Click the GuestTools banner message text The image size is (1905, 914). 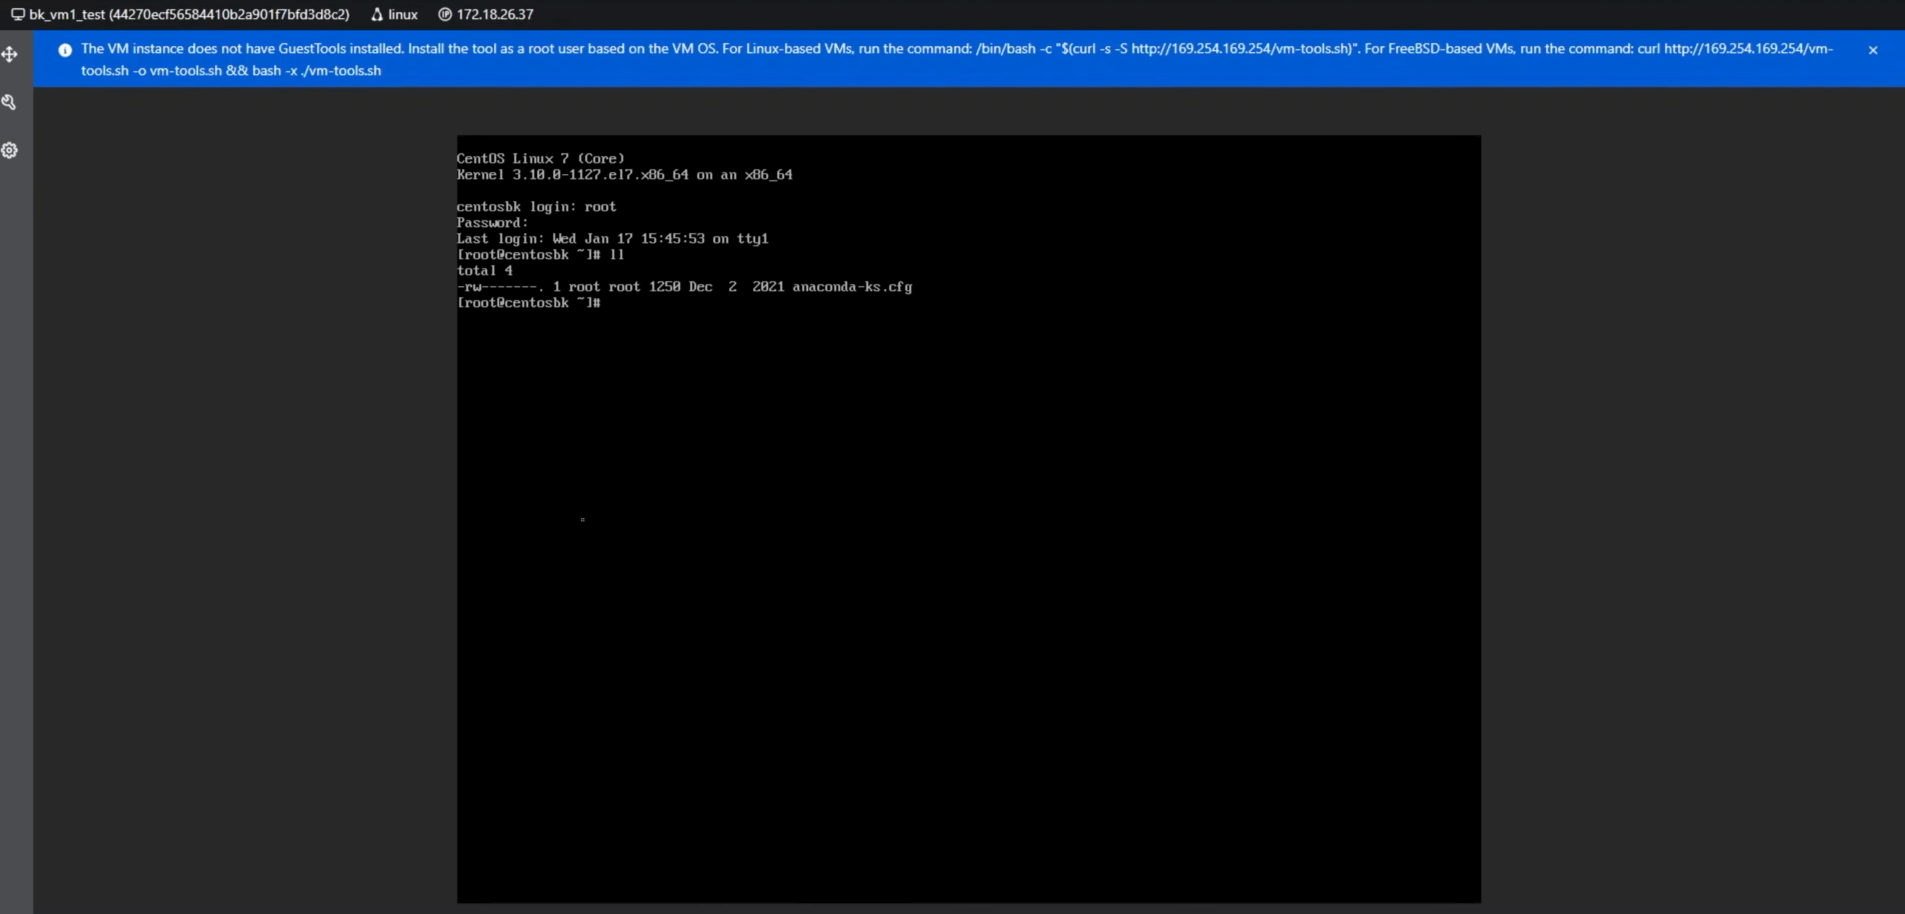(x=957, y=59)
